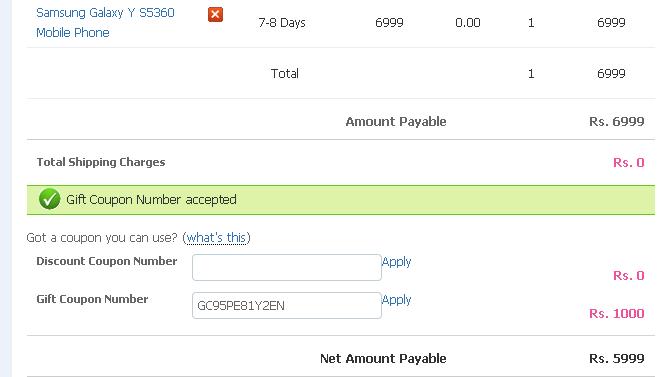This screenshot has height=377, width=668.
Task: Click the Amount Payable Rs. 6999 value
Action: pyautogui.click(x=616, y=121)
